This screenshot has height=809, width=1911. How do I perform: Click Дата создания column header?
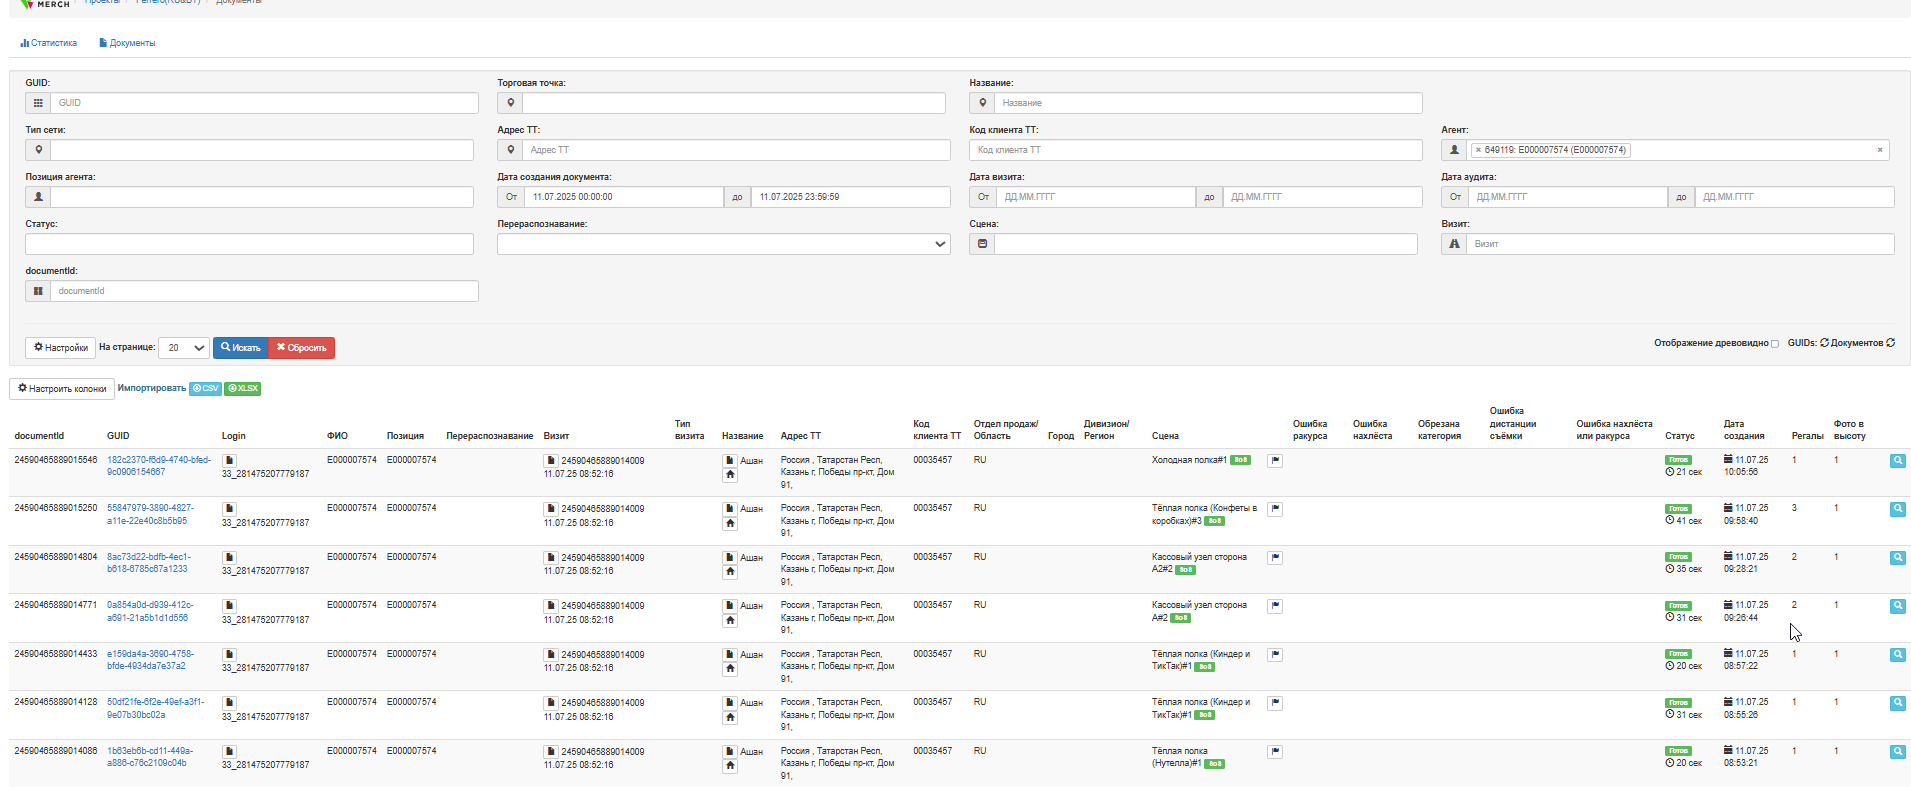coord(1746,430)
